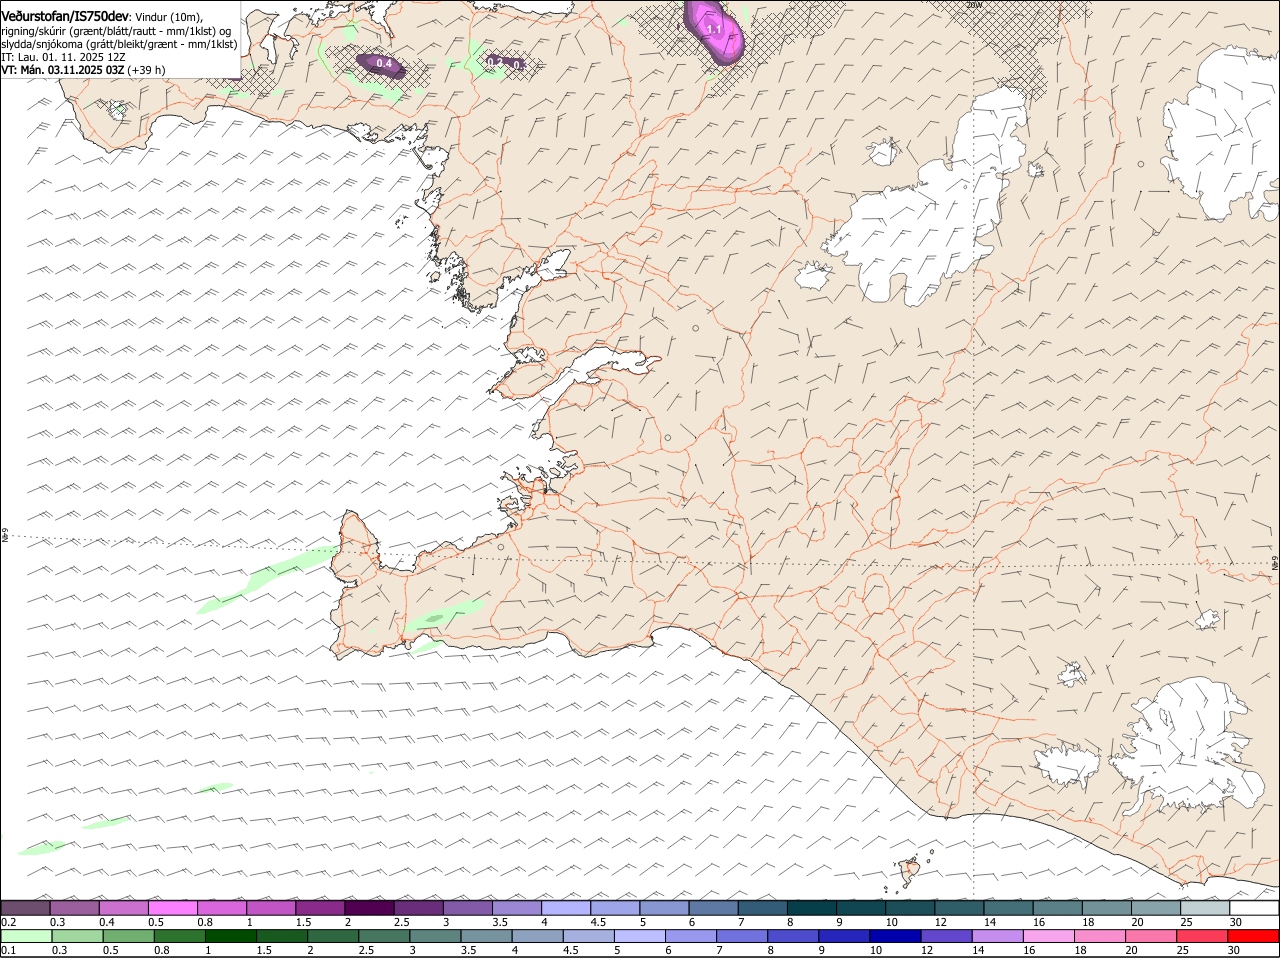Click the Vestmannaeyjar island off the south coast
Screen dimensions: 1280x958
point(910,873)
